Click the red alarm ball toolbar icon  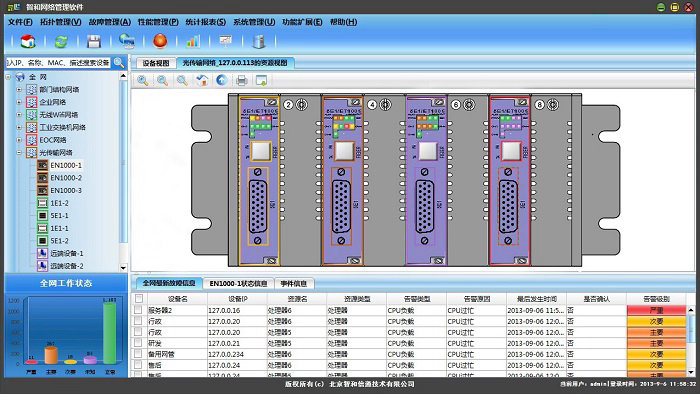(160, 41)
